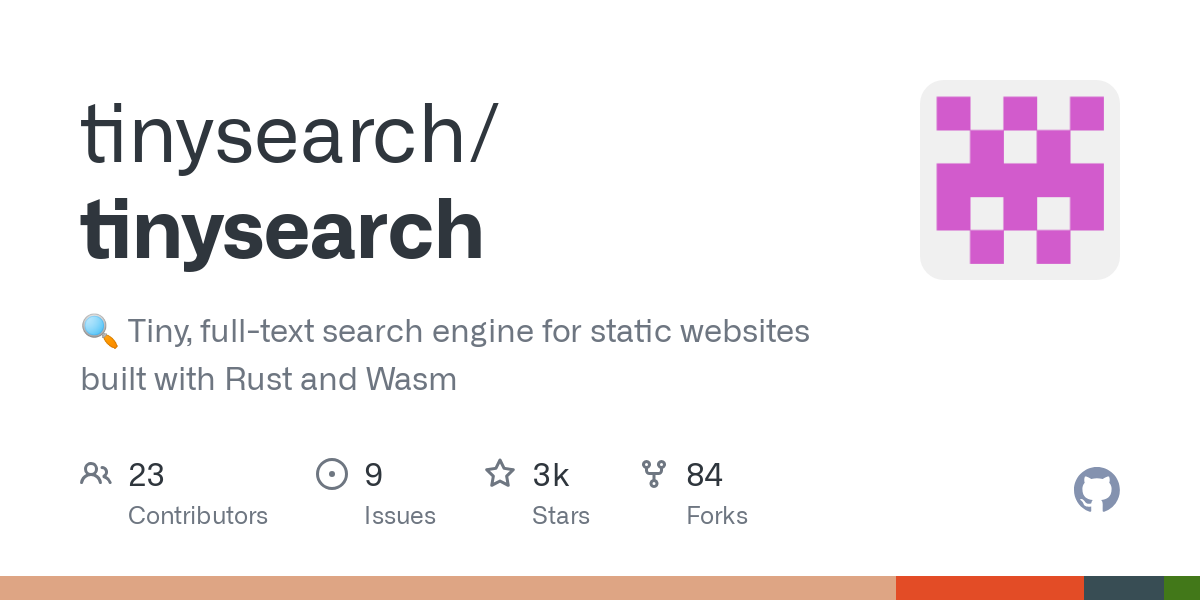Click the orange-red language bar segment
Screen dimensions: 1200x600
pyautogui.click(x=990, y=588)
